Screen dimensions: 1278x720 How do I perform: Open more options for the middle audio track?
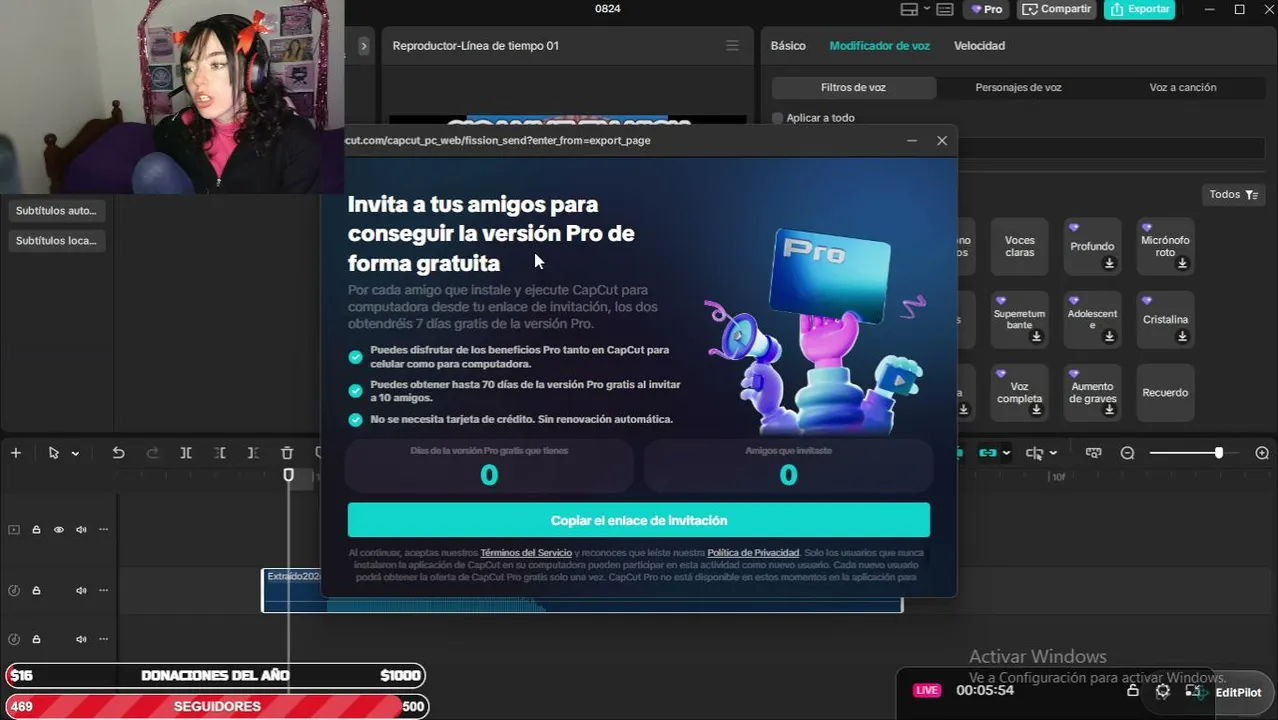103,590
